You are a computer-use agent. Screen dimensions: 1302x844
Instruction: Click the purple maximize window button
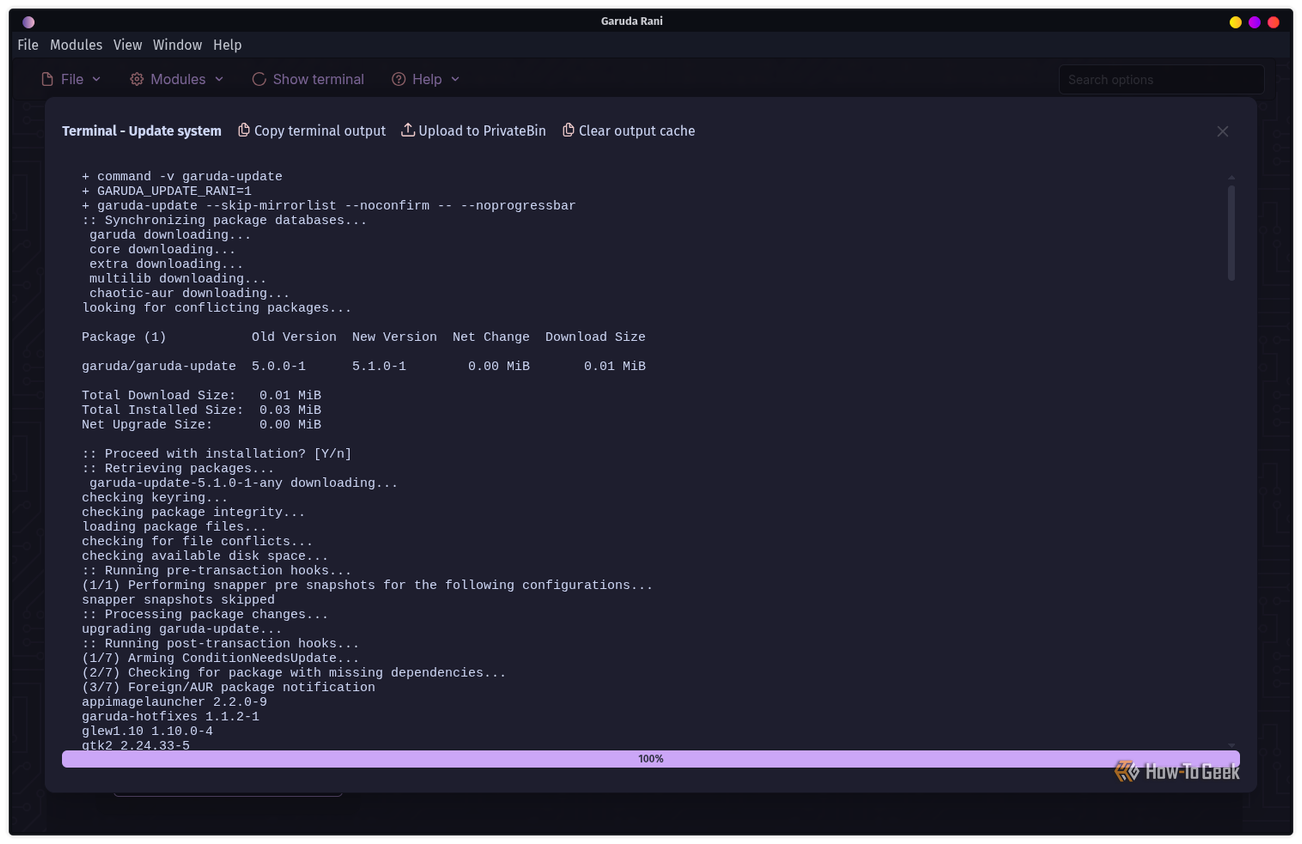click(1254, 22)
